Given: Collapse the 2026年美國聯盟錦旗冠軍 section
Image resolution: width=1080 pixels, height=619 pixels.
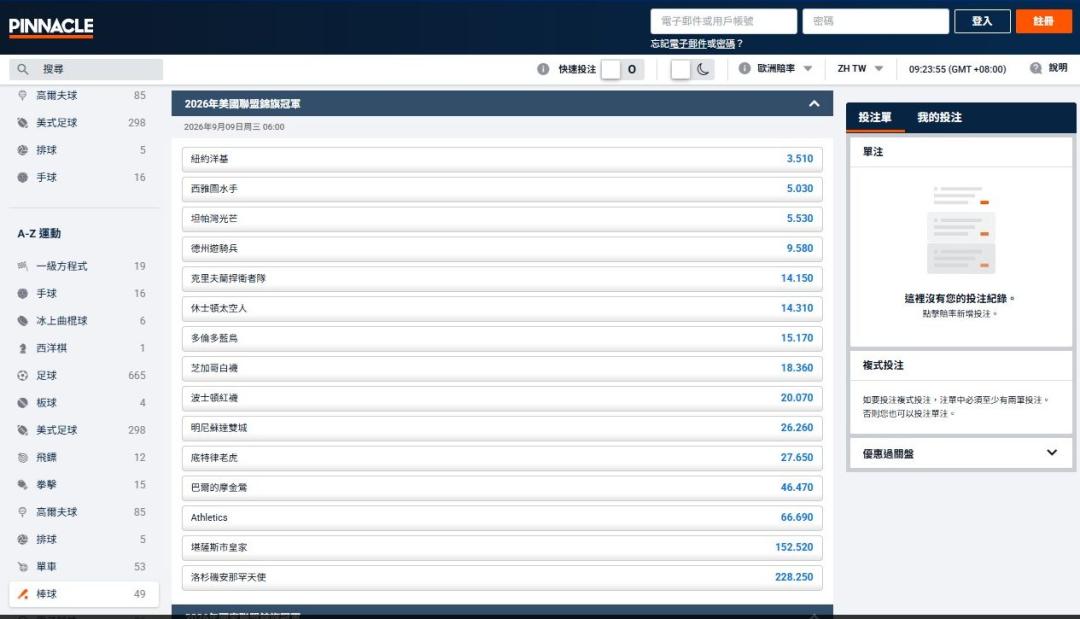Looking at the screenshot, I should pyautogui.click(x=814, y=104).
